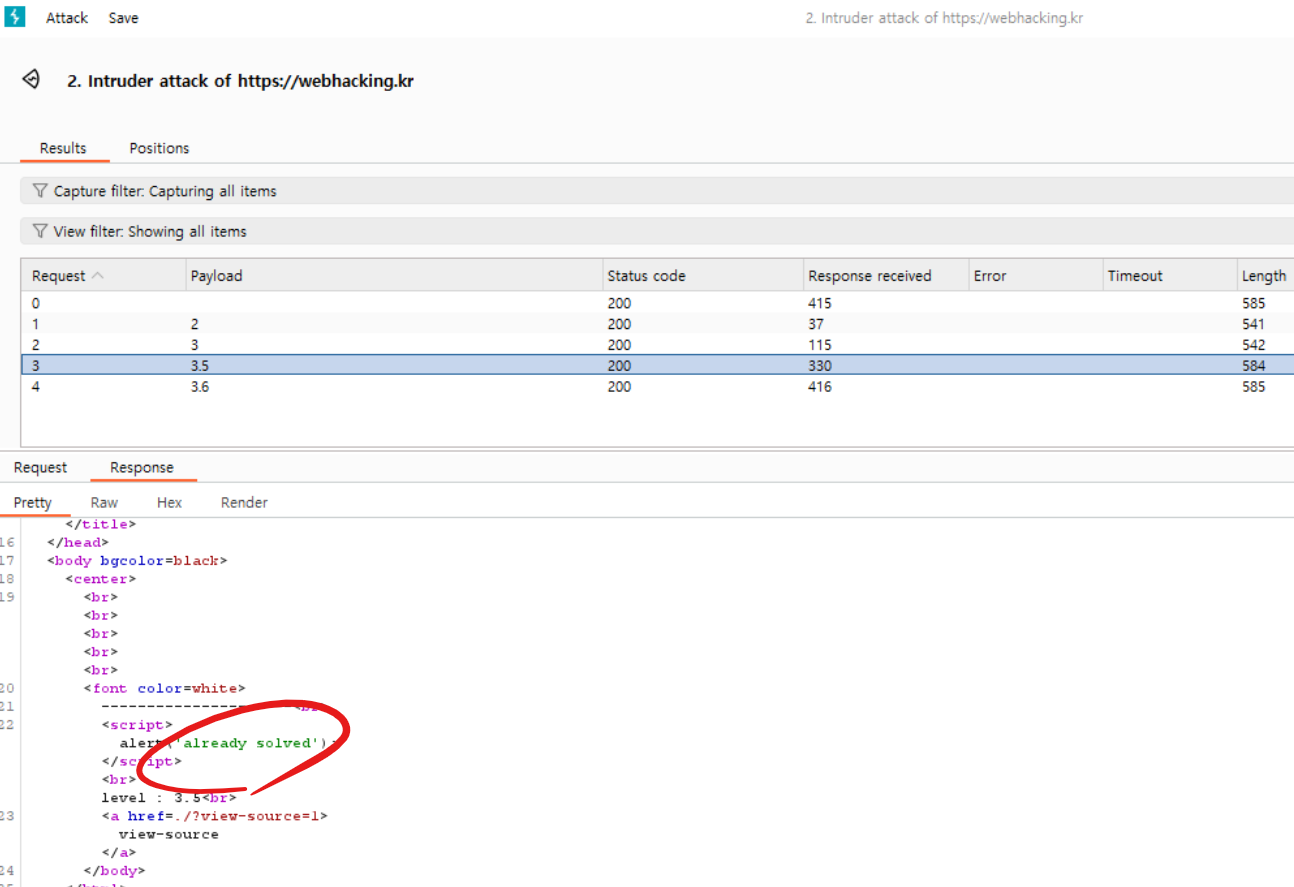Click the a href=./?view-source=1 line
This screenshot has height=887, width=1294.
coord(214,816)
